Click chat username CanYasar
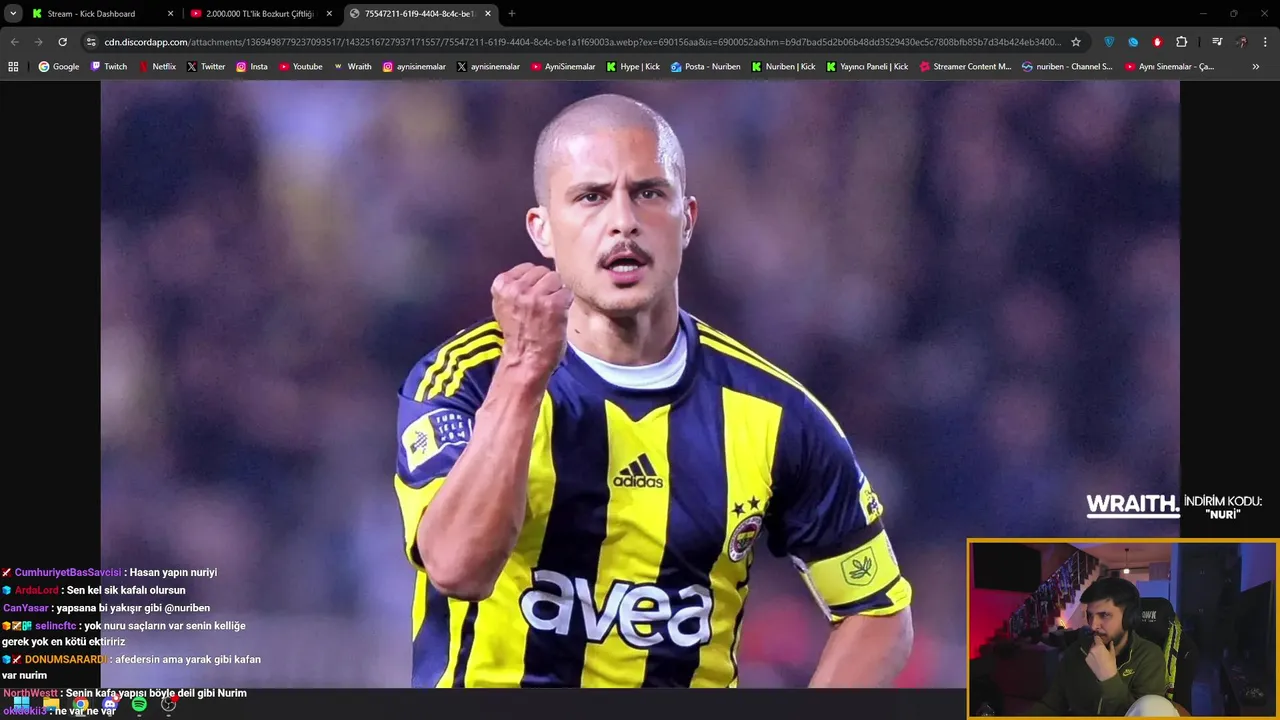The height and width of the screenshot is (720, 1280). pyautogui.click(x=26, y=608)
